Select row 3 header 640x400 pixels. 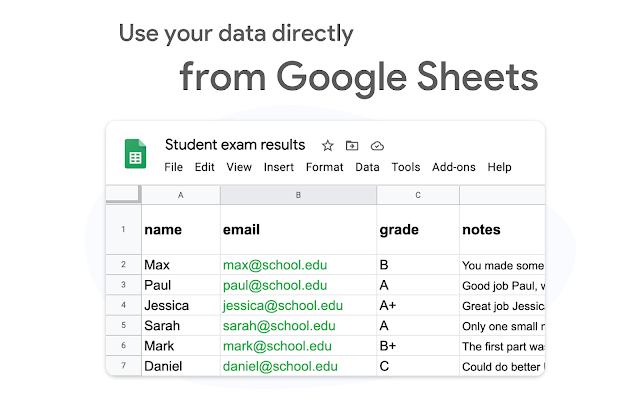tap(123, 285)
